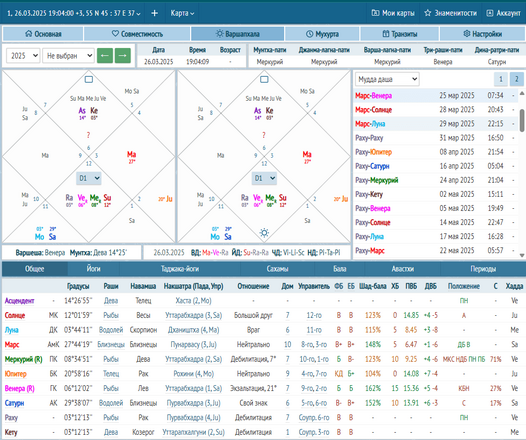Open Мои карты from top bar
The height and width of the screenshot is (440, 526).
tap(393, 13)
